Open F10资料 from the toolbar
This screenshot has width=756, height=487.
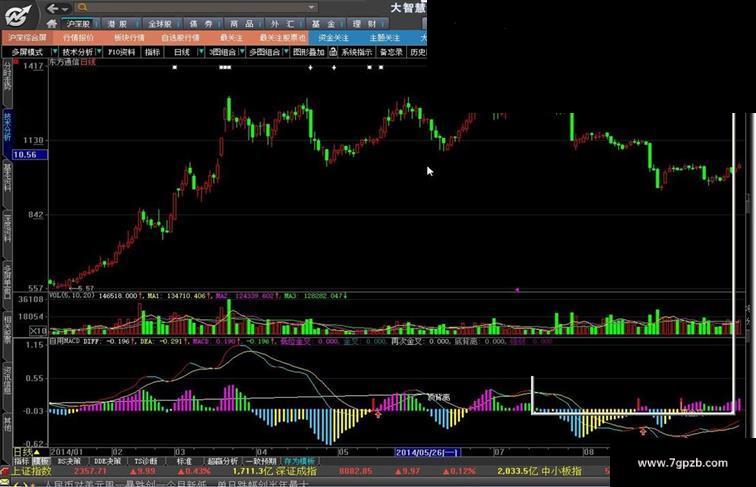click(x=122, y=52)
